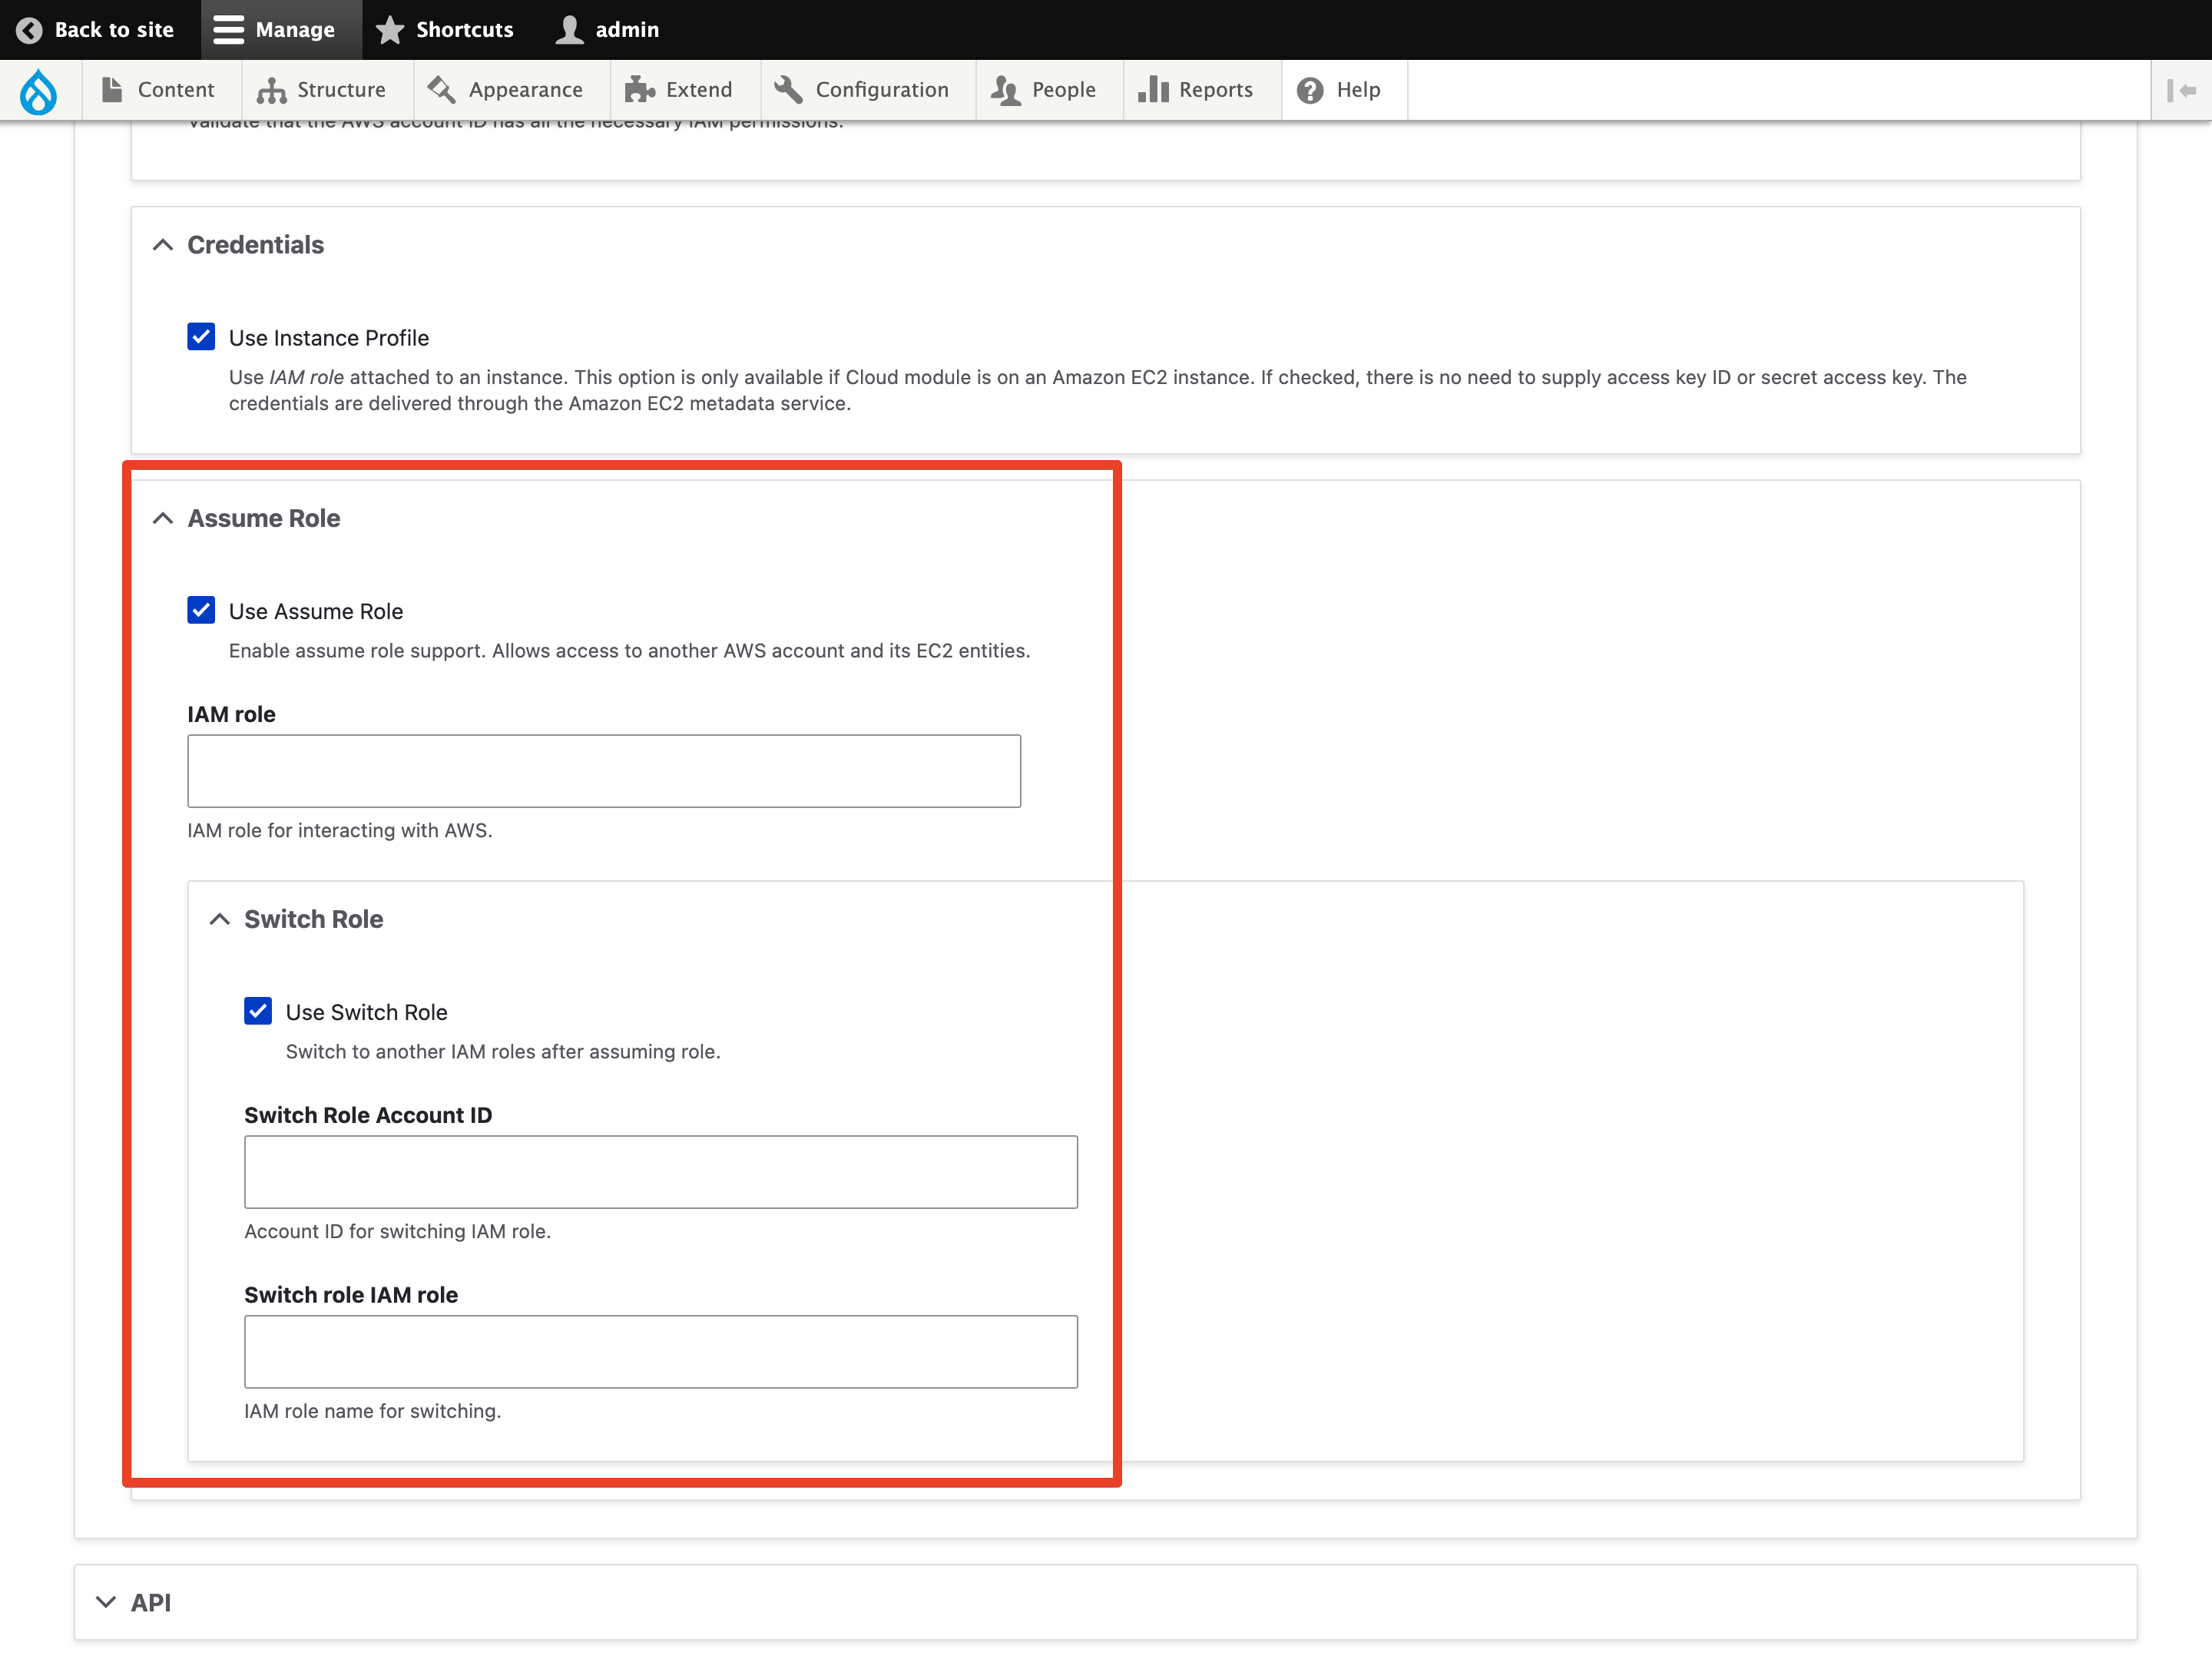Click the admin user silhouette icon

click(x=569, y=30)
